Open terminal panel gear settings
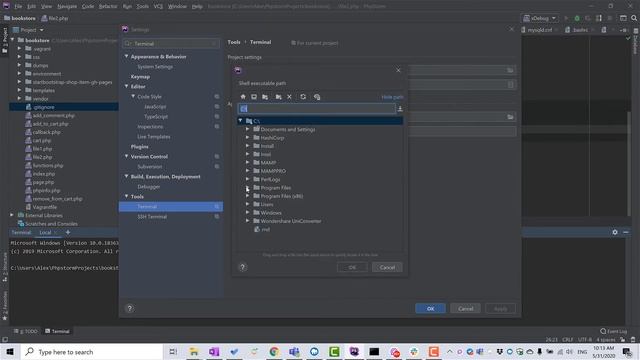 click(x=615, y=232)
